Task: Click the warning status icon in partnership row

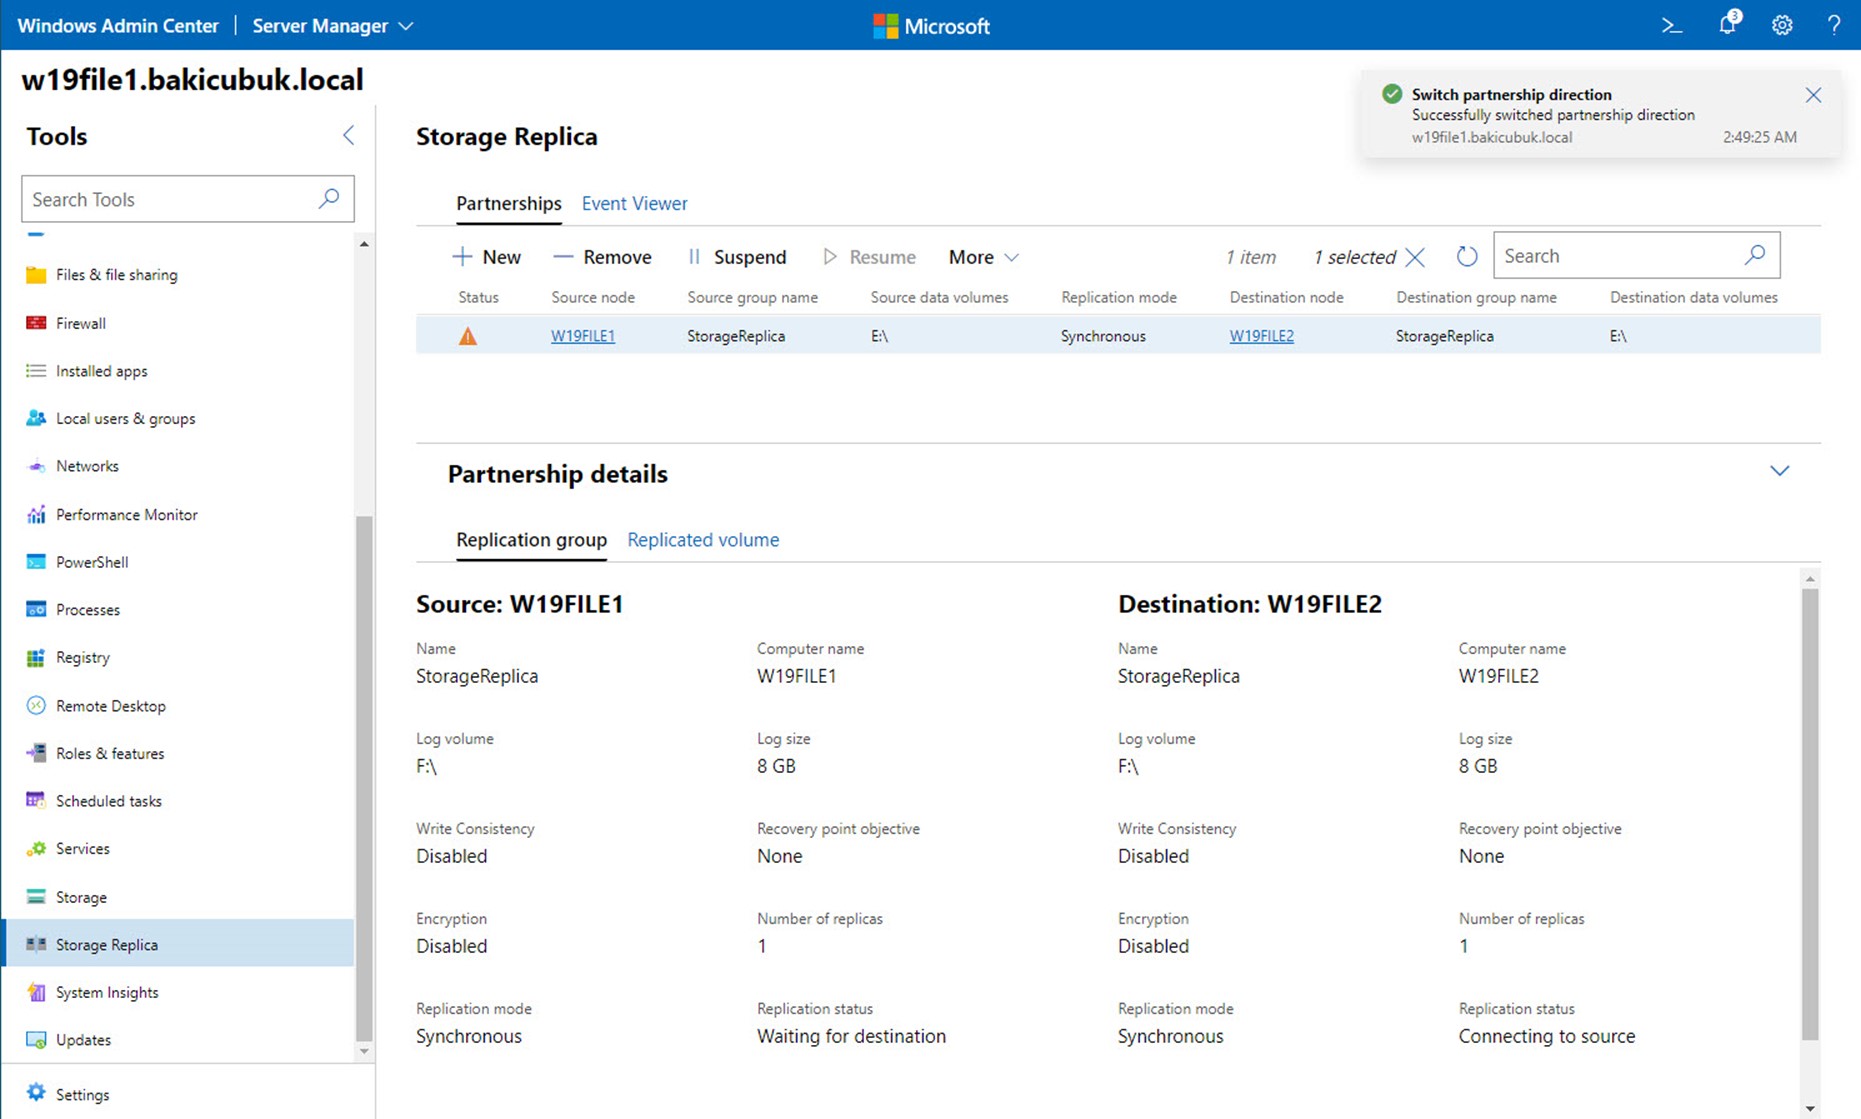Action: [467, 337]
